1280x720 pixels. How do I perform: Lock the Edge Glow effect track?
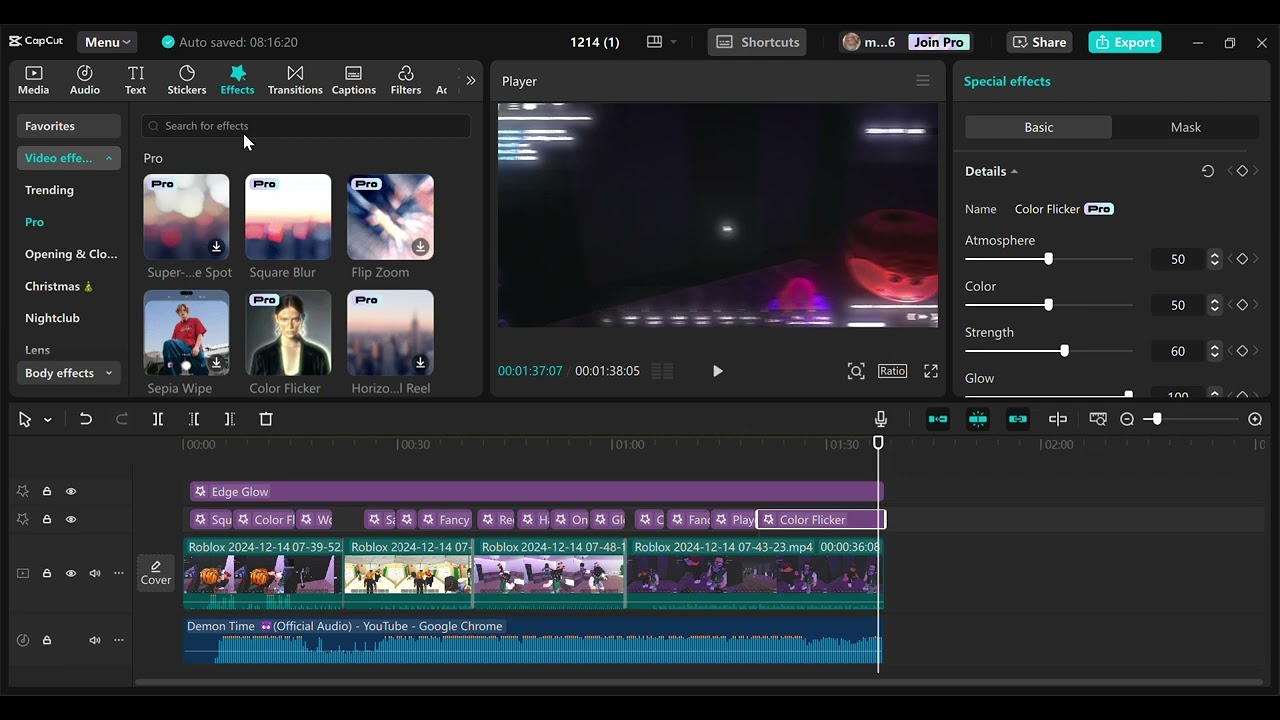coord(47,492)
